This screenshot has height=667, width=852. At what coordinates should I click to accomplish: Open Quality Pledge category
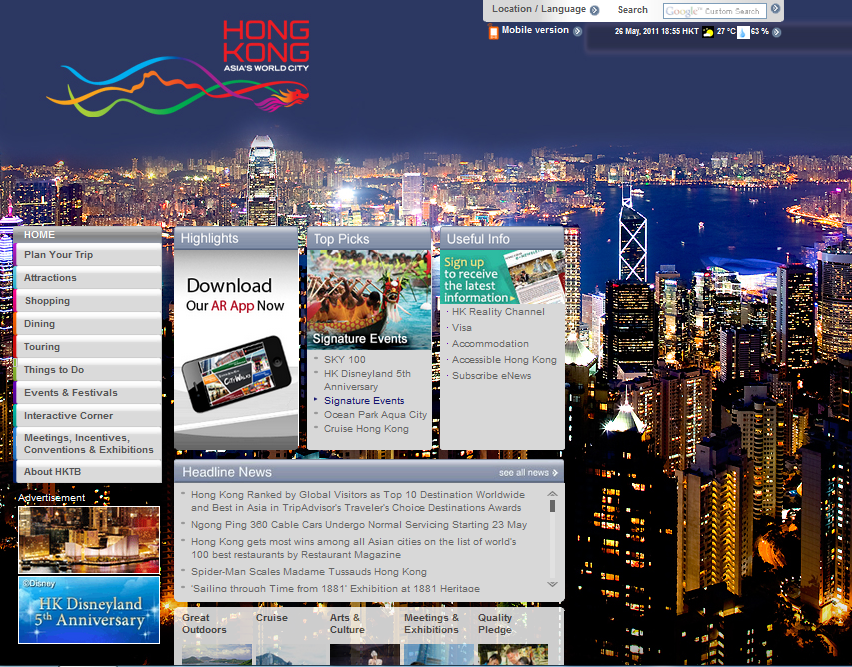(495, 624)
